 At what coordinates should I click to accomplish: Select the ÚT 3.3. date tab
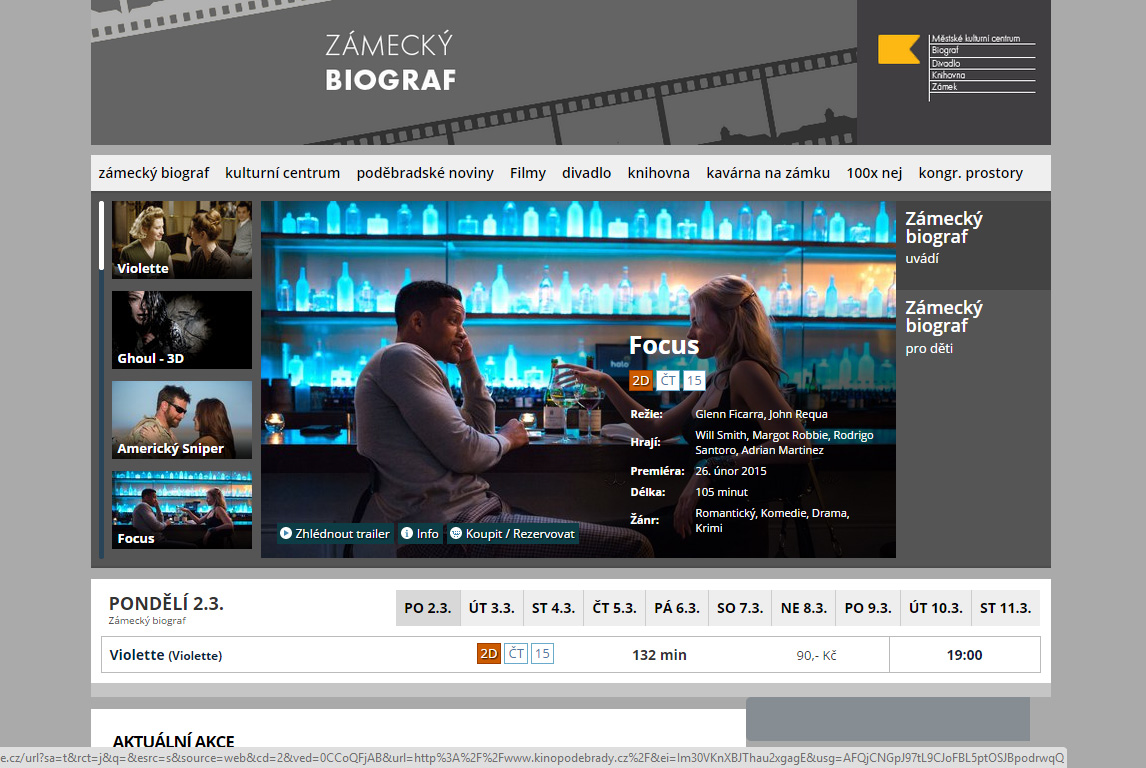pyautogui.click(x=492, y=608)
